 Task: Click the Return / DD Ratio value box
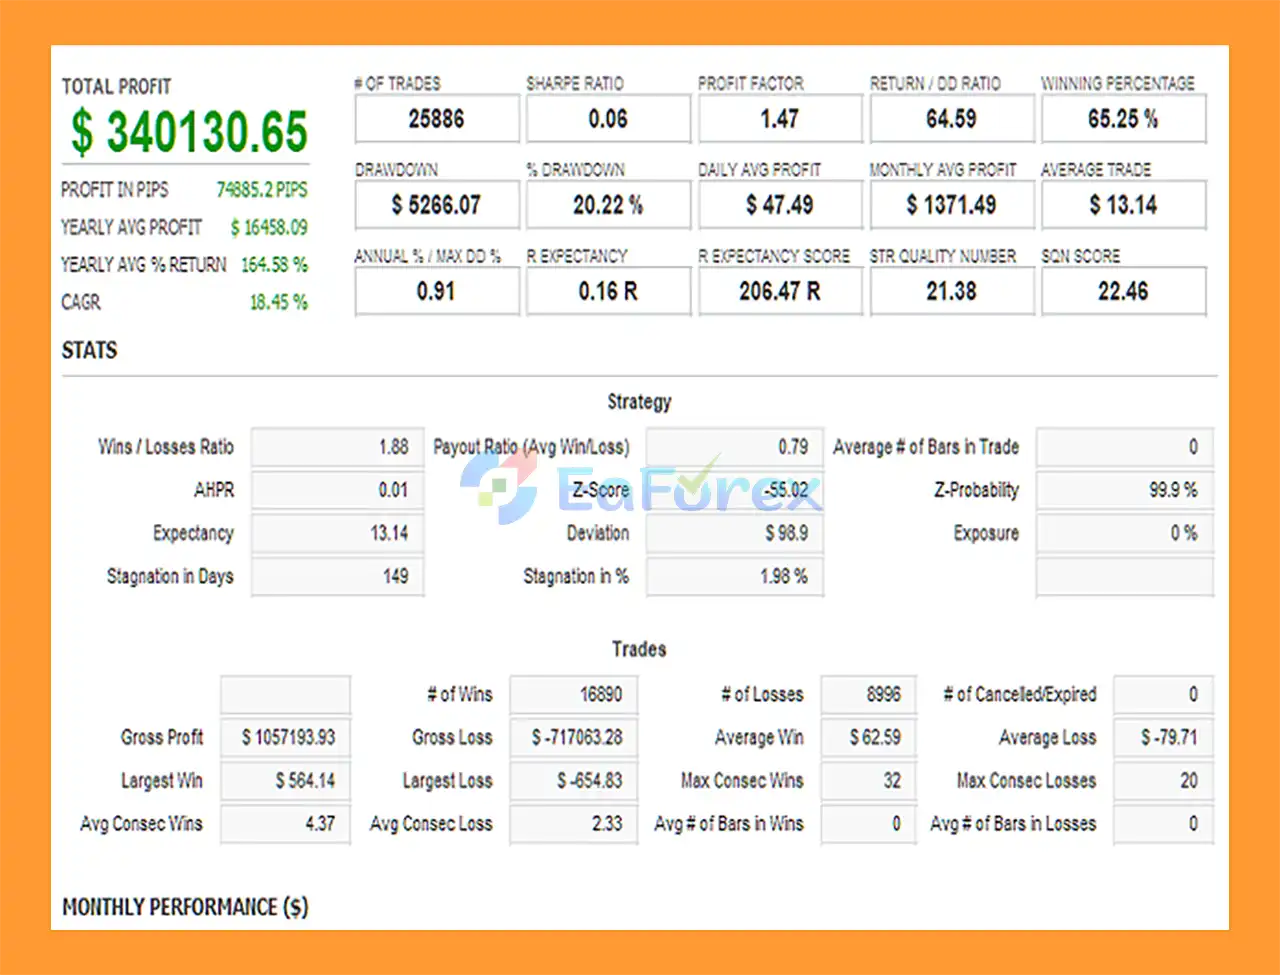click(951, 119)
